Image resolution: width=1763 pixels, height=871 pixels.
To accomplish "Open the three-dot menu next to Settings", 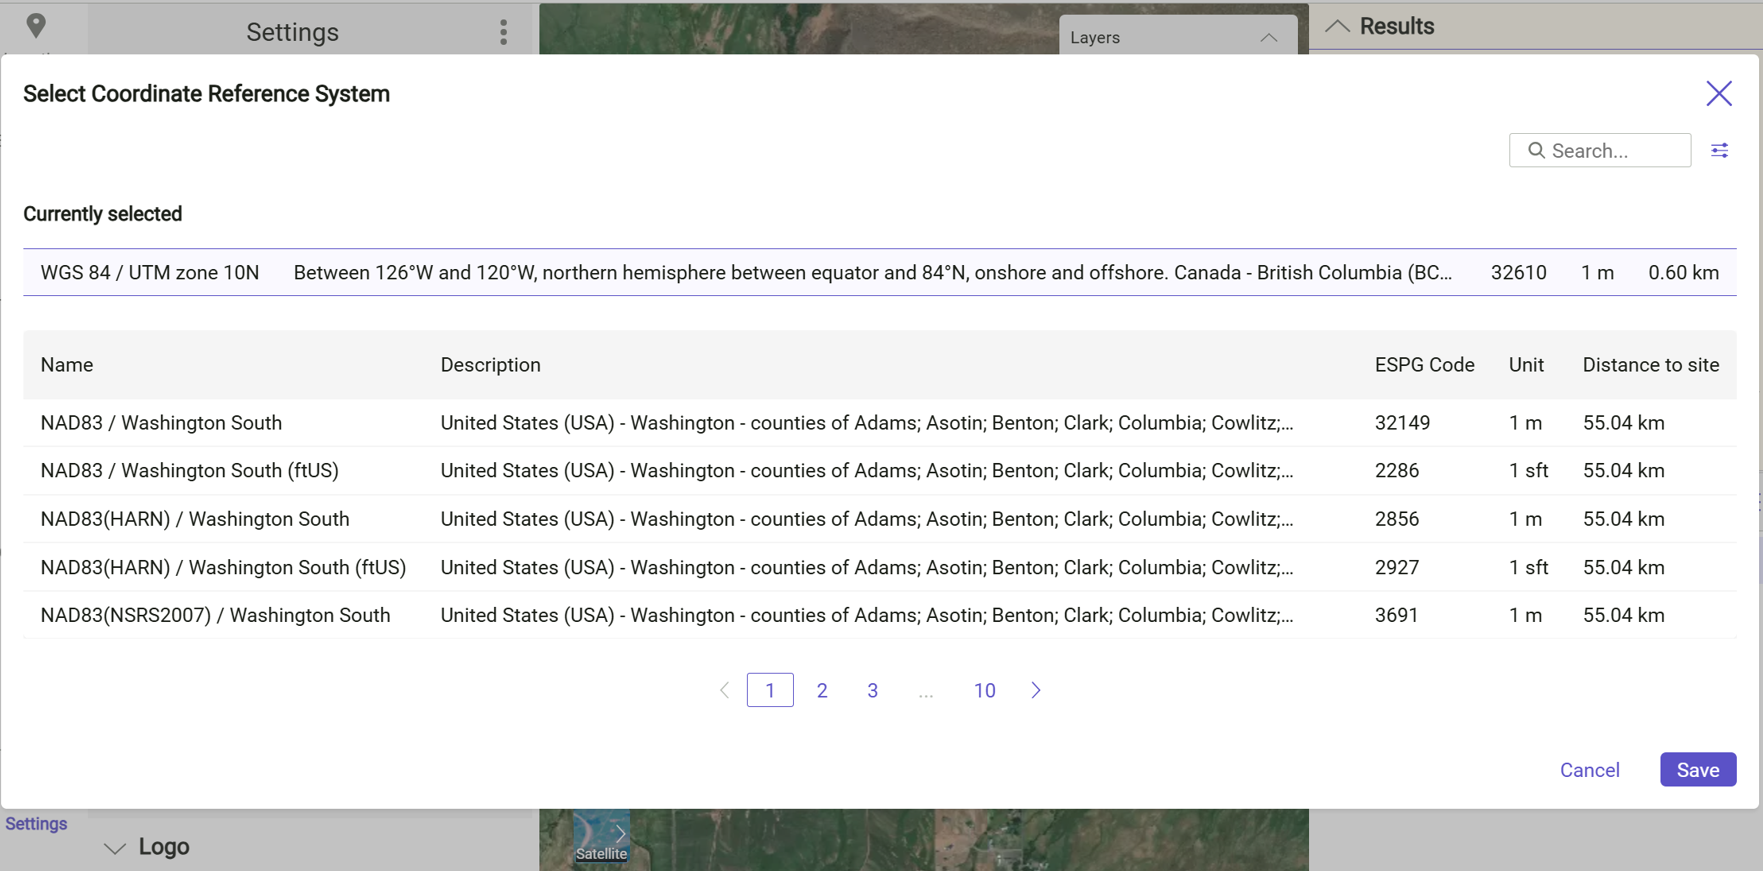I will 503,31.
